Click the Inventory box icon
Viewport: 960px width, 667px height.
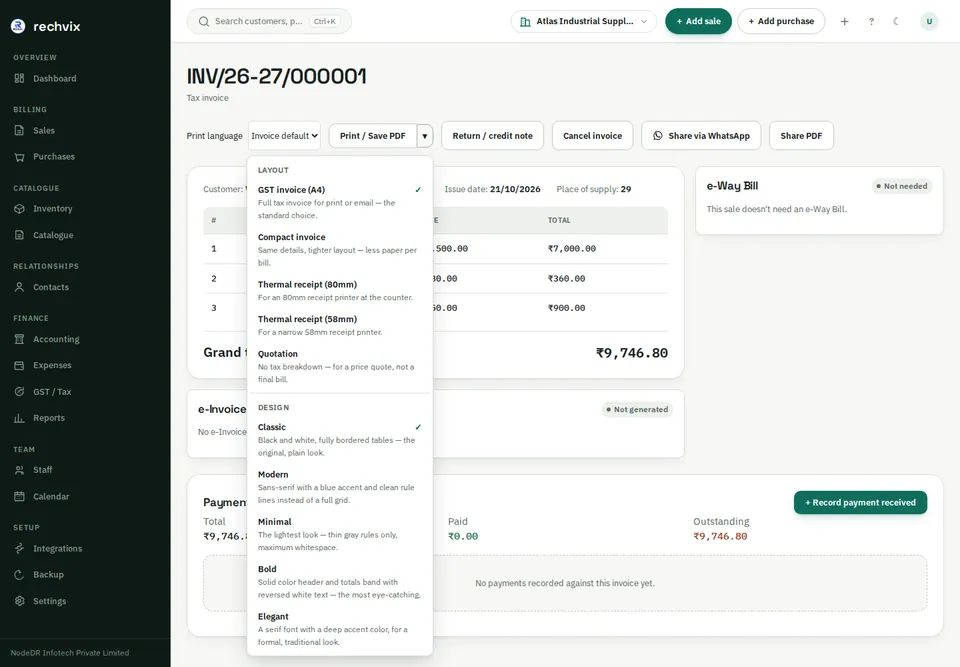(x=19, y=209)
